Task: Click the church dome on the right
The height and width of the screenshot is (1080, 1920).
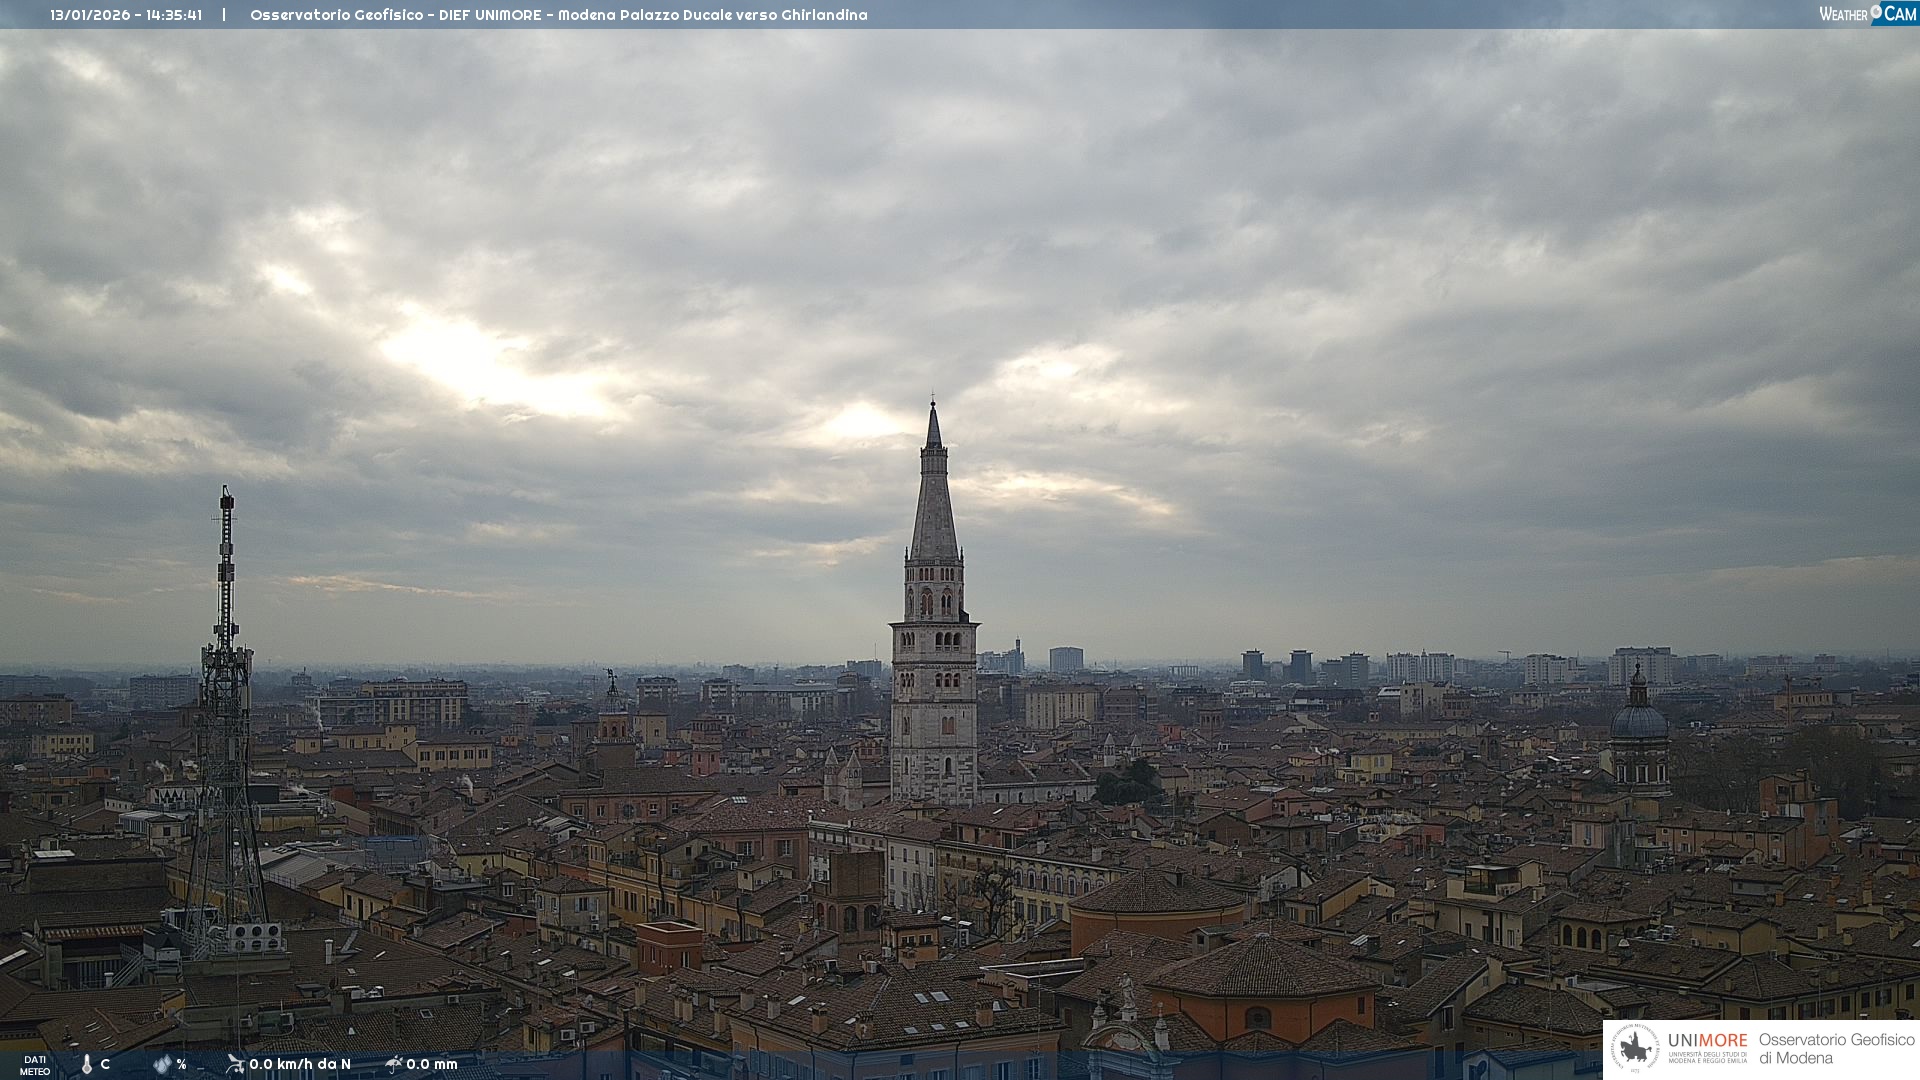Action: tap(1639, 720)
